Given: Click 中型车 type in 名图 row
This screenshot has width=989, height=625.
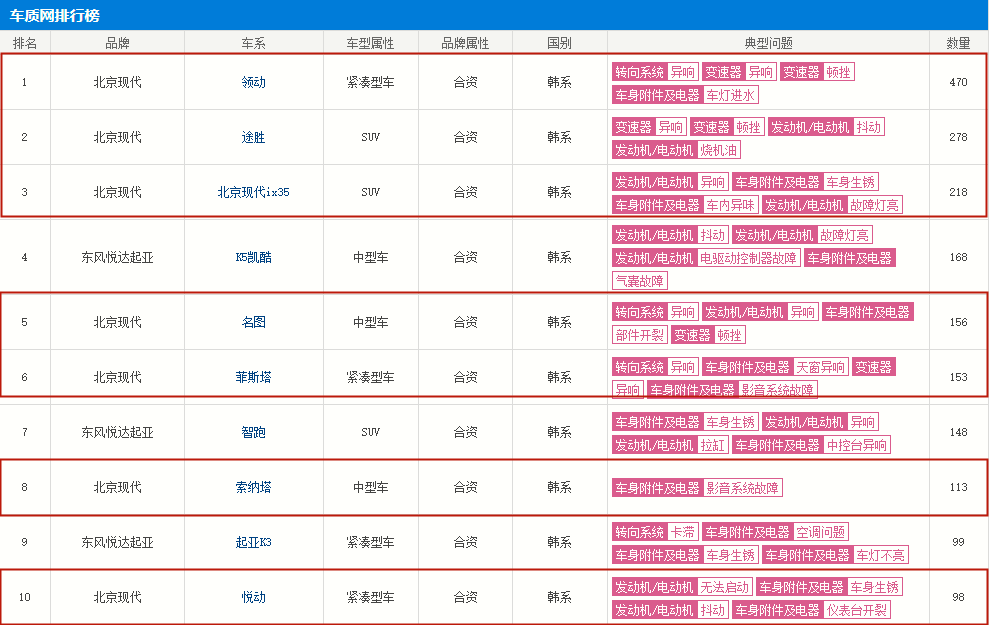Looking at the screenshot, I should [370, 322].
